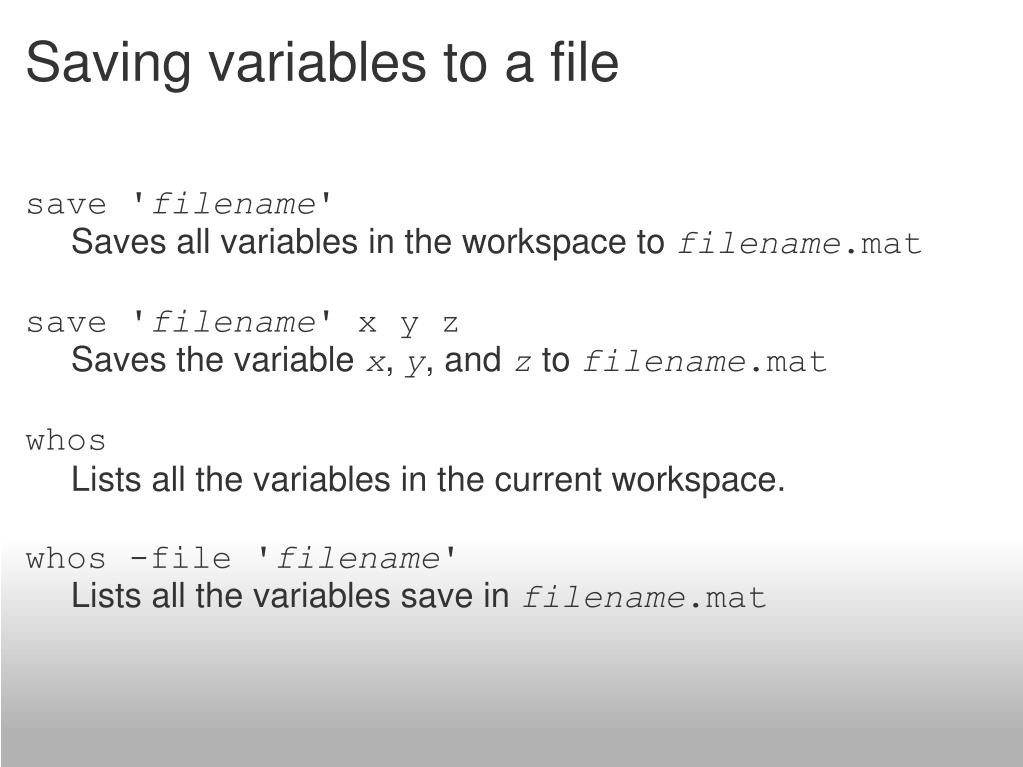The height and width of the screenshot is (767, 1023).
Task: Click the whos -file 'filename' command
Action: (241, 559)
